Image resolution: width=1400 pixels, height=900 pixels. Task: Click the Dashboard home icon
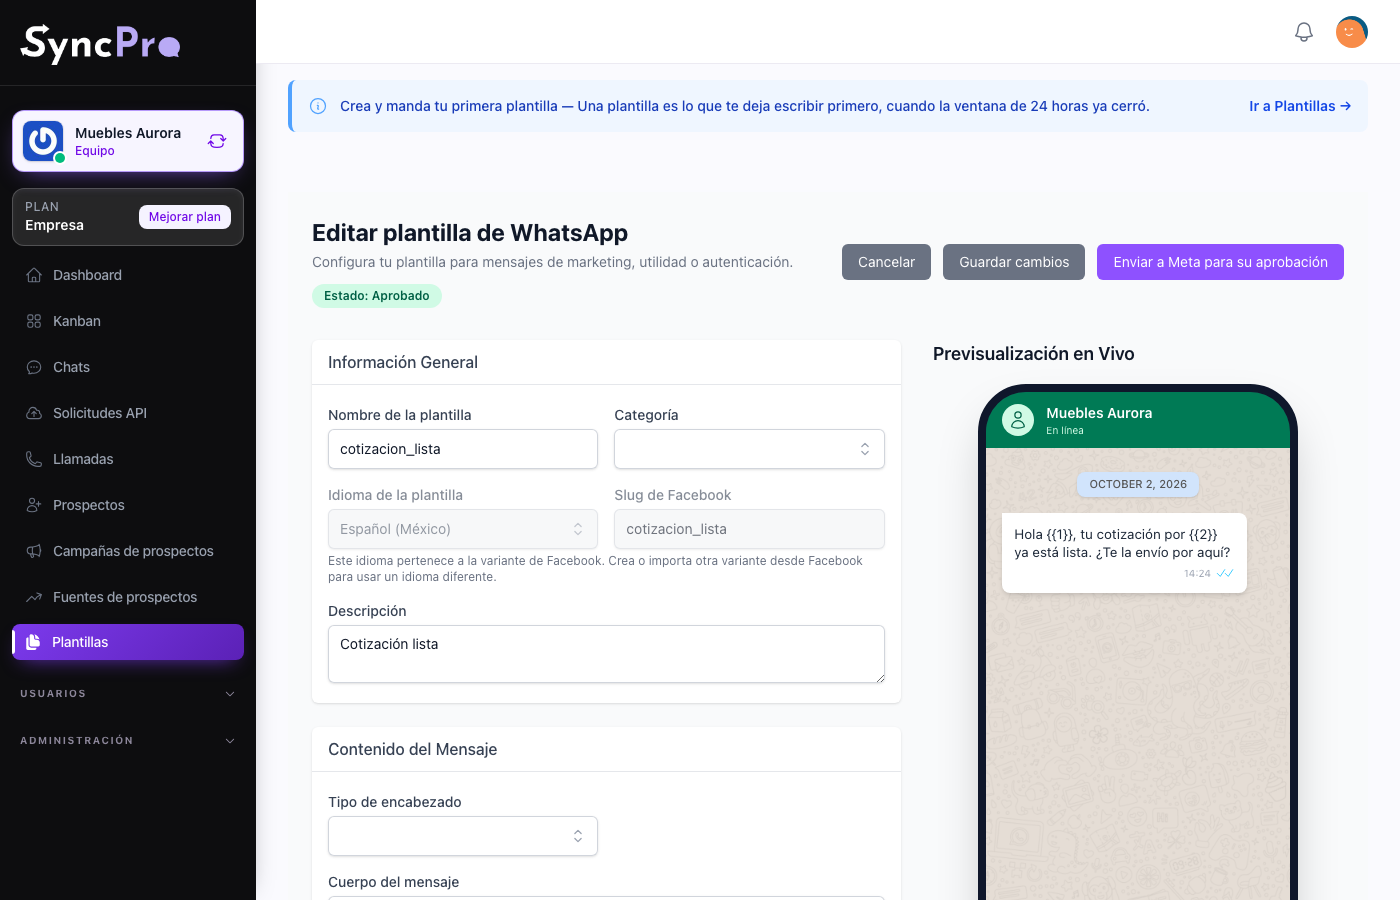click(x=34, y=275)
